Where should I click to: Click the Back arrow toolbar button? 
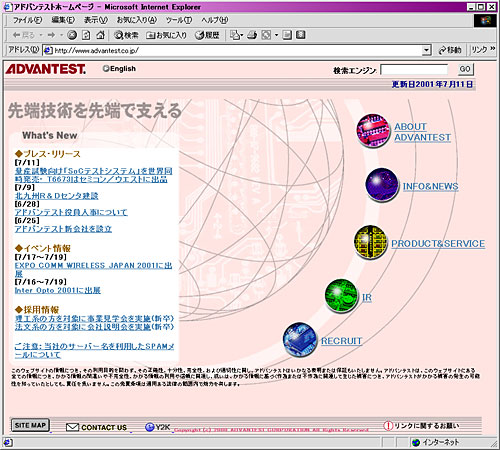23,35
